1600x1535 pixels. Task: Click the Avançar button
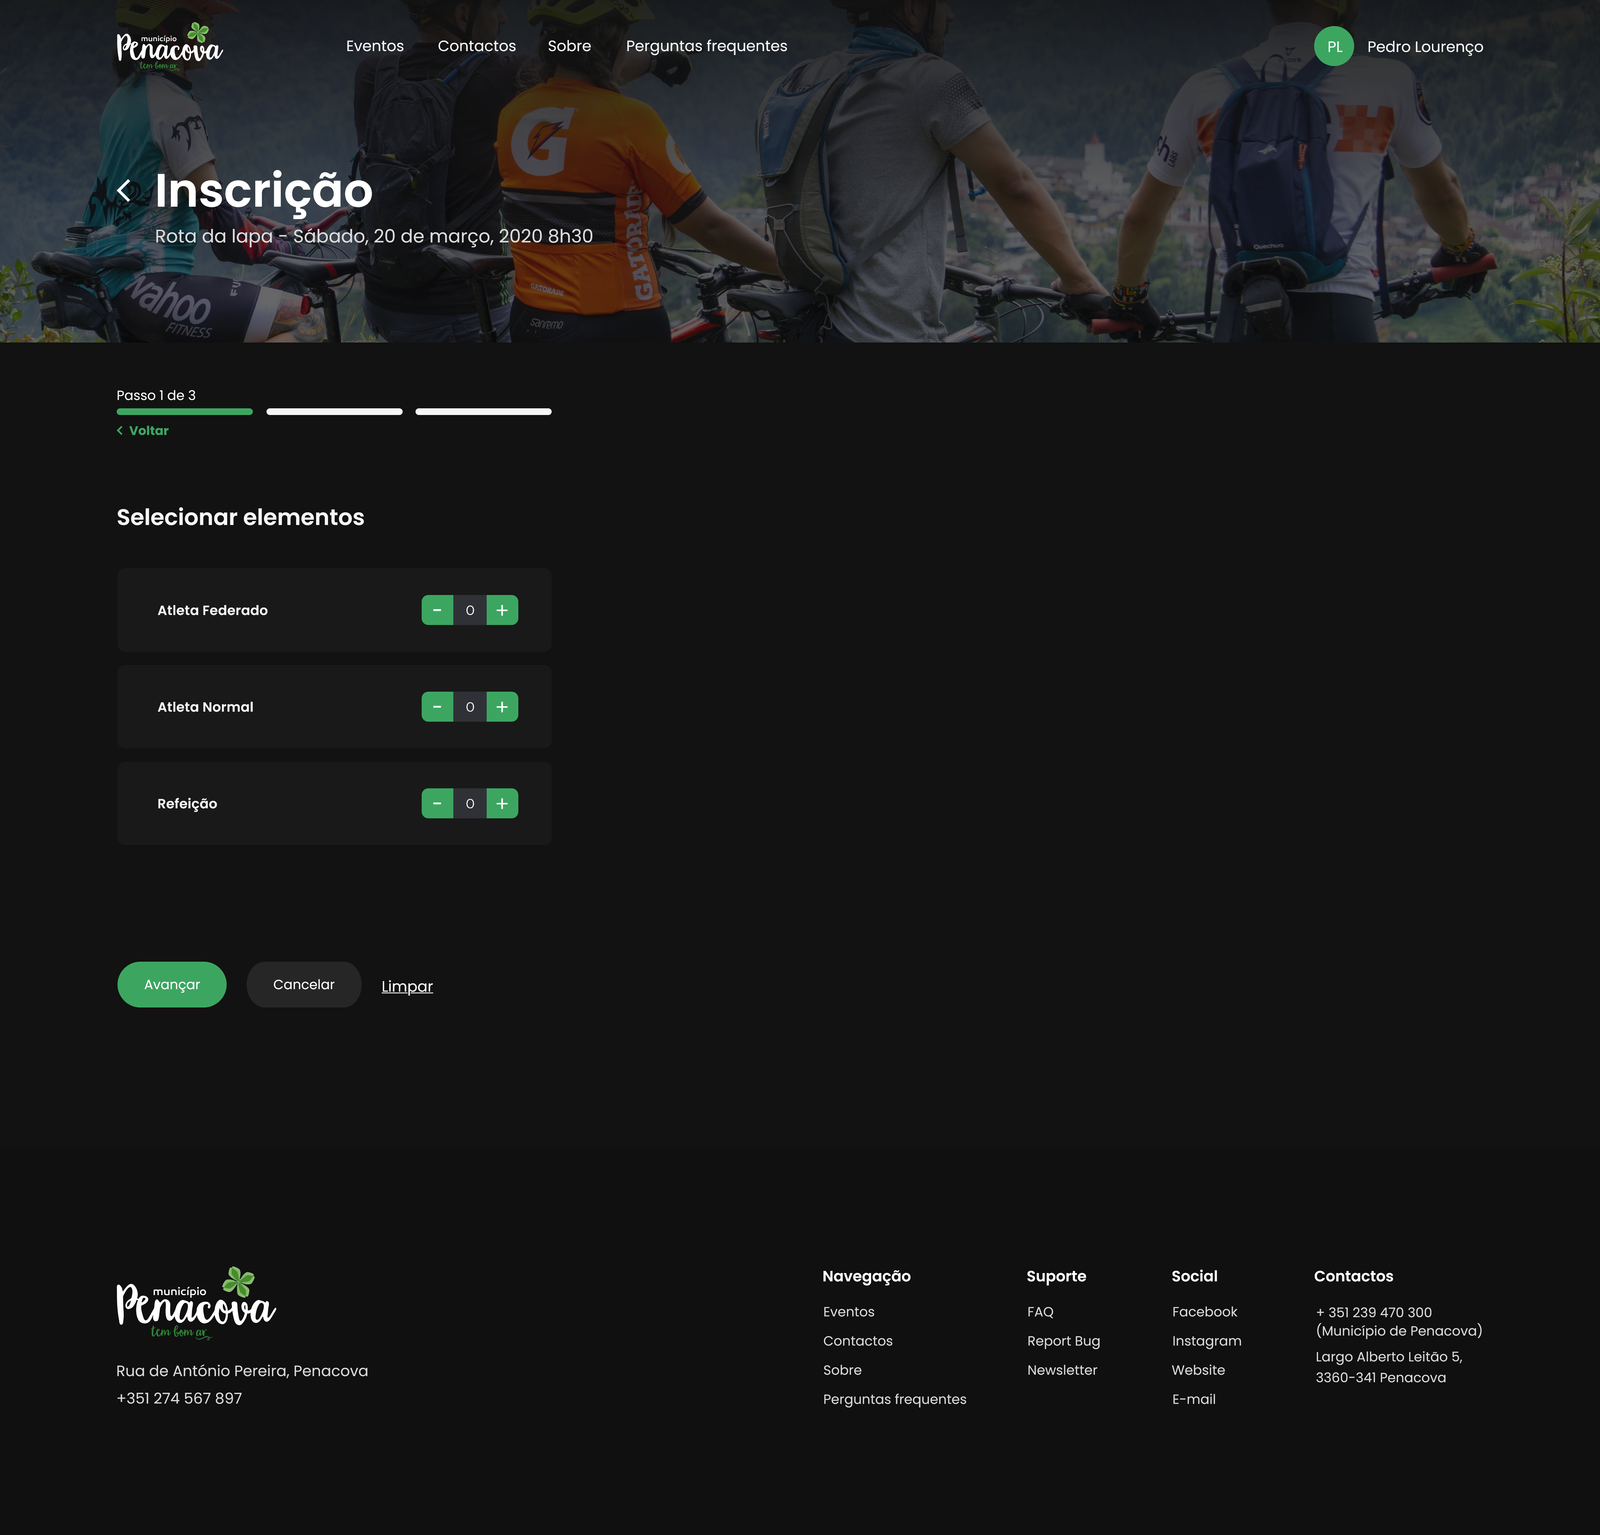[x=172, y=985]
